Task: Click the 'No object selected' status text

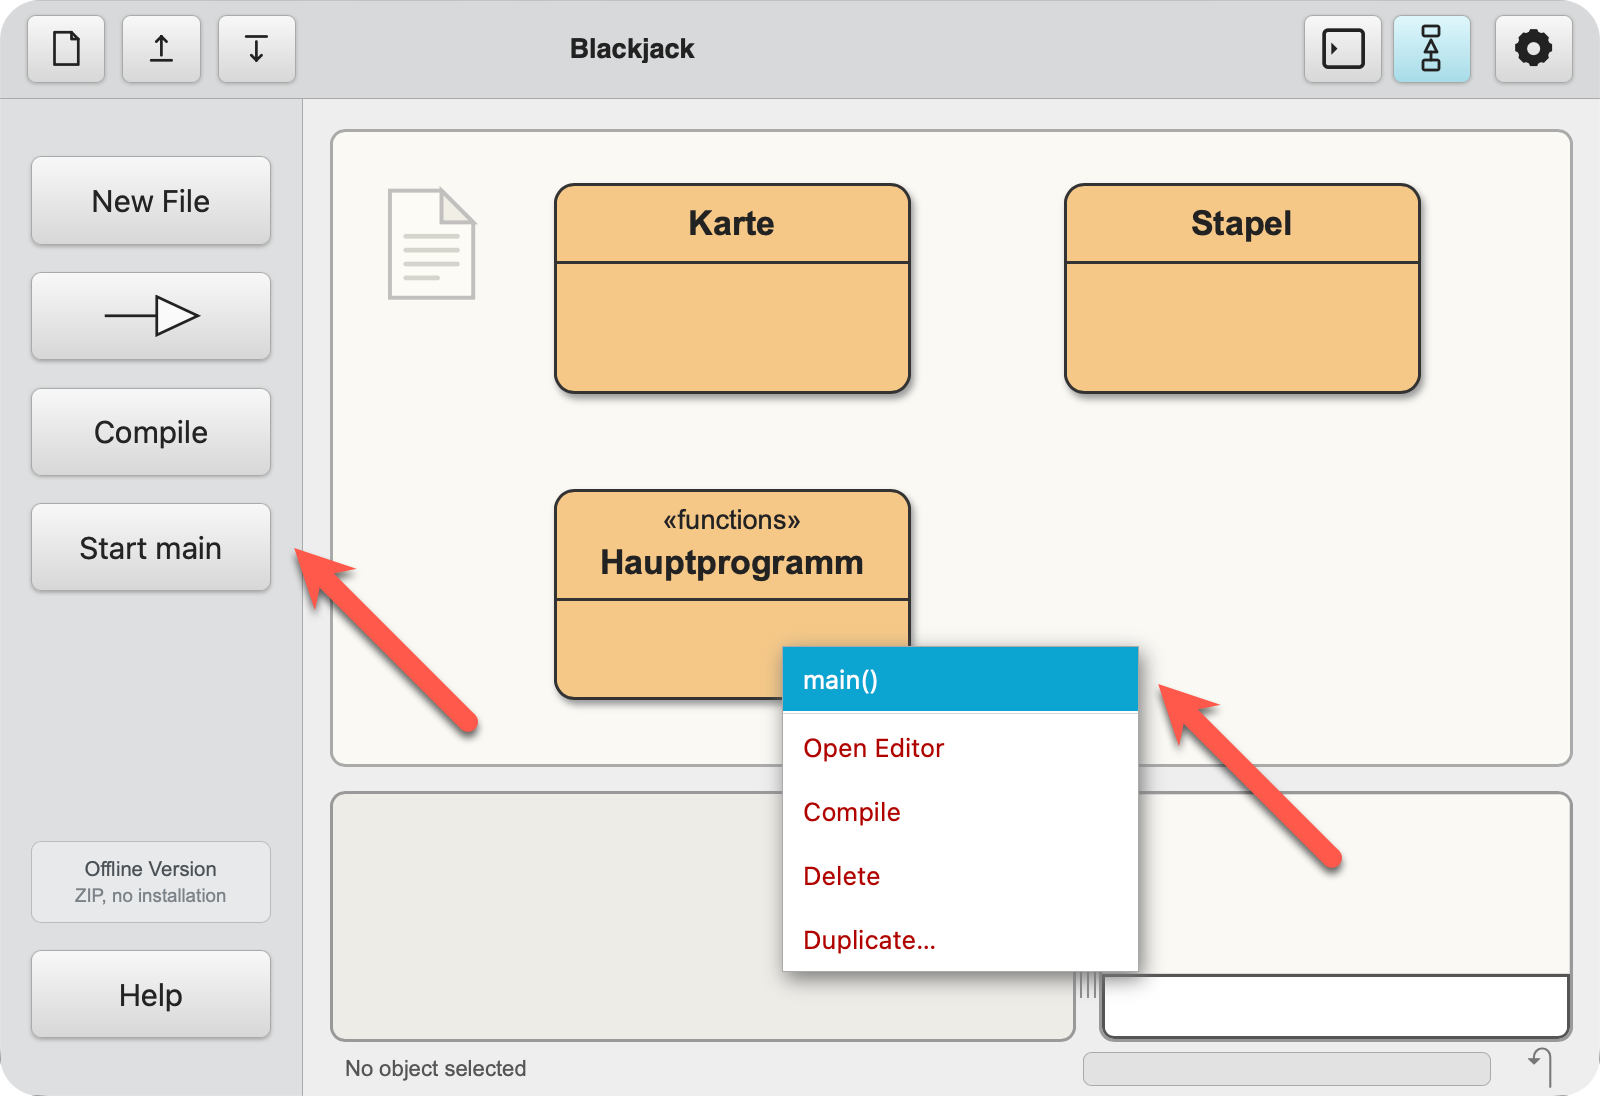Action: click(435, 1068)
